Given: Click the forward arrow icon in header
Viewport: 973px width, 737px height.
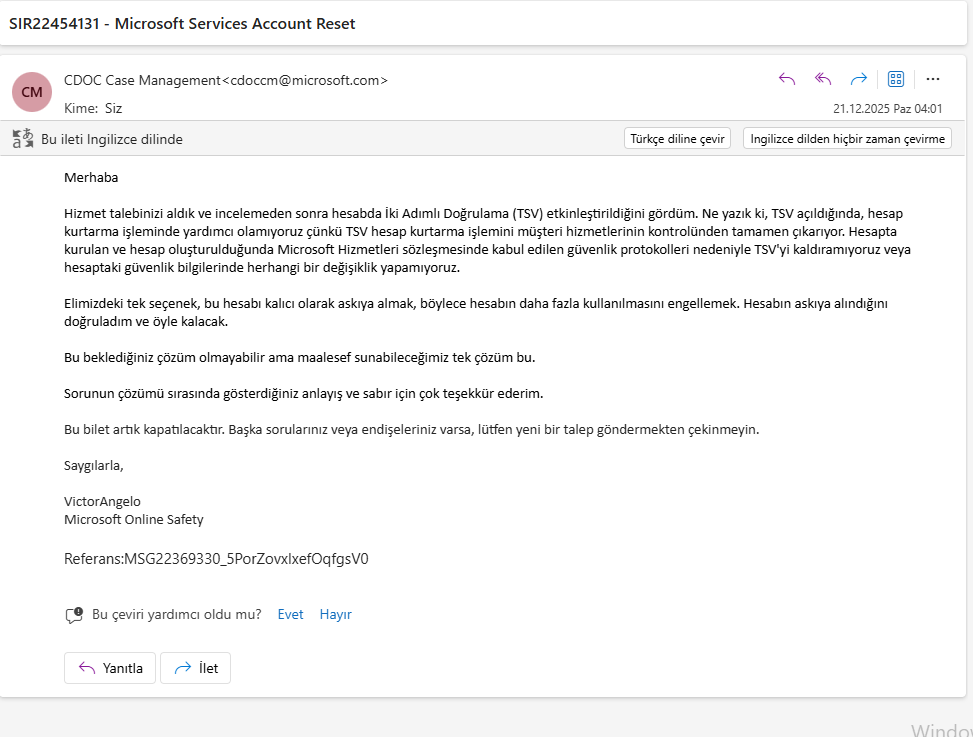Looking at the screenshot, I should (x=859, y=79).
